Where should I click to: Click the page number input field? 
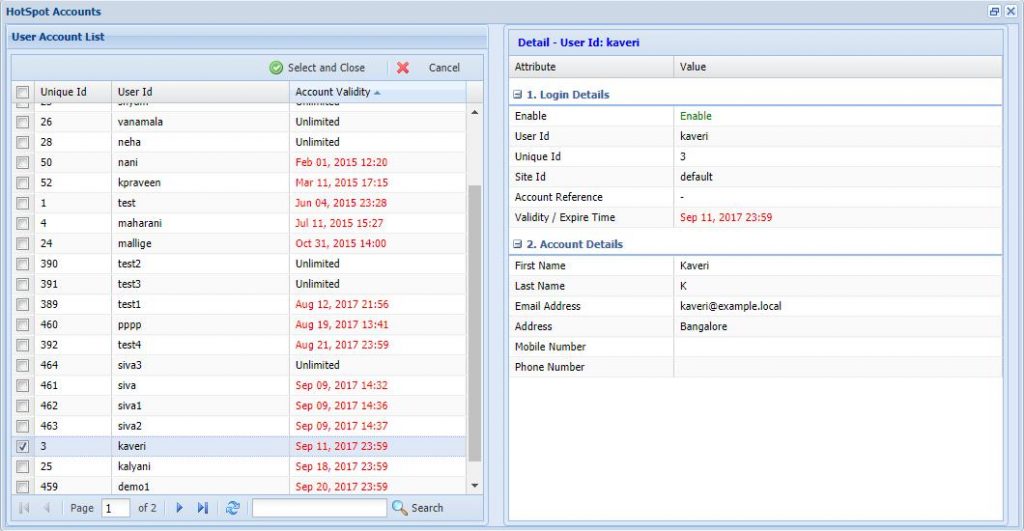(115, 508)
